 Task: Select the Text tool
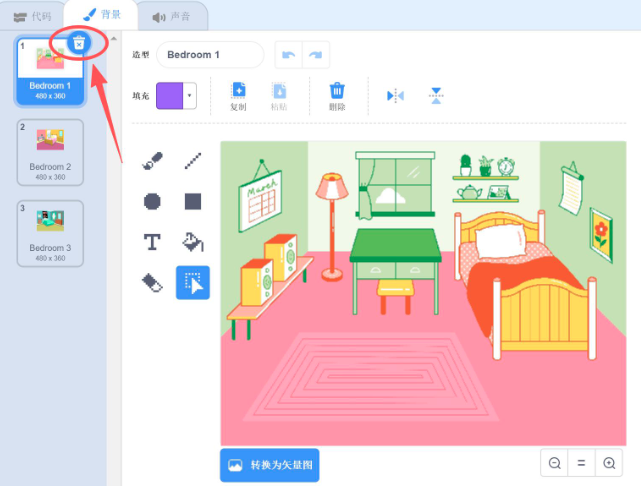coord(152,242)
